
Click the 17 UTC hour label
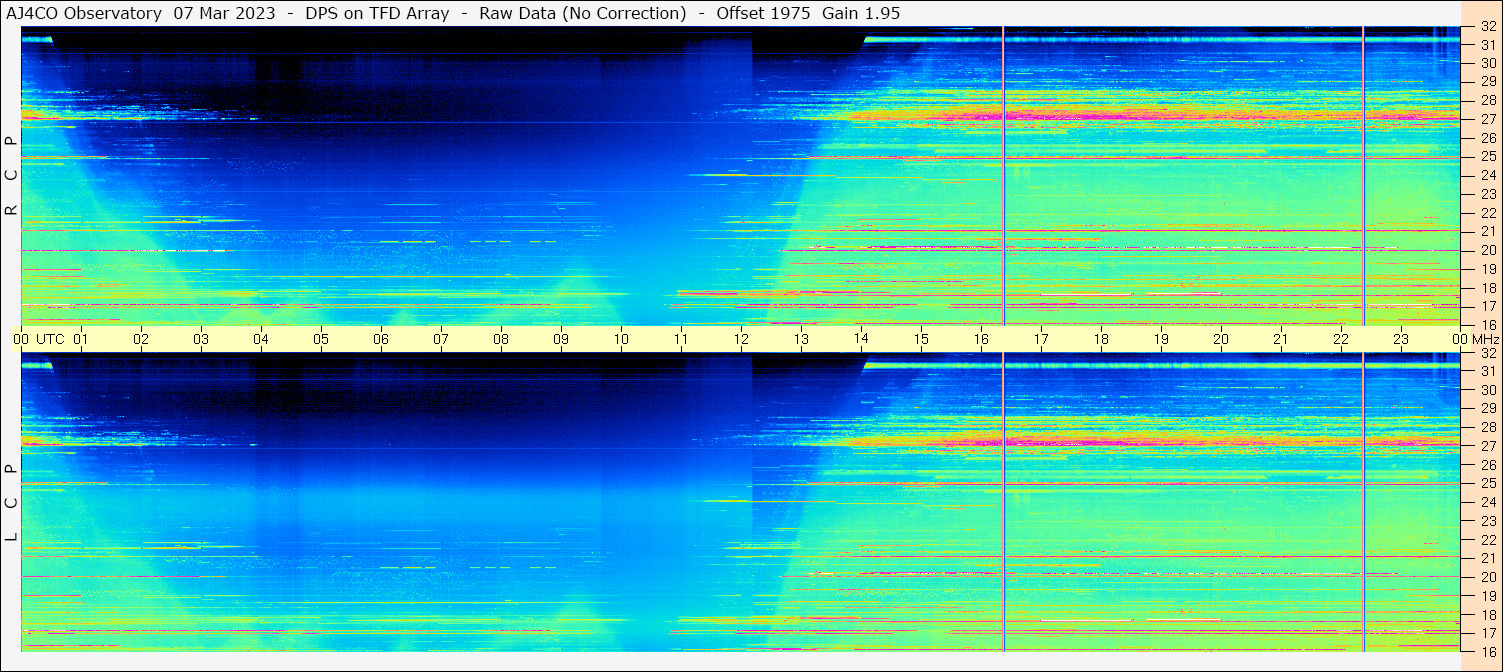1041,339
